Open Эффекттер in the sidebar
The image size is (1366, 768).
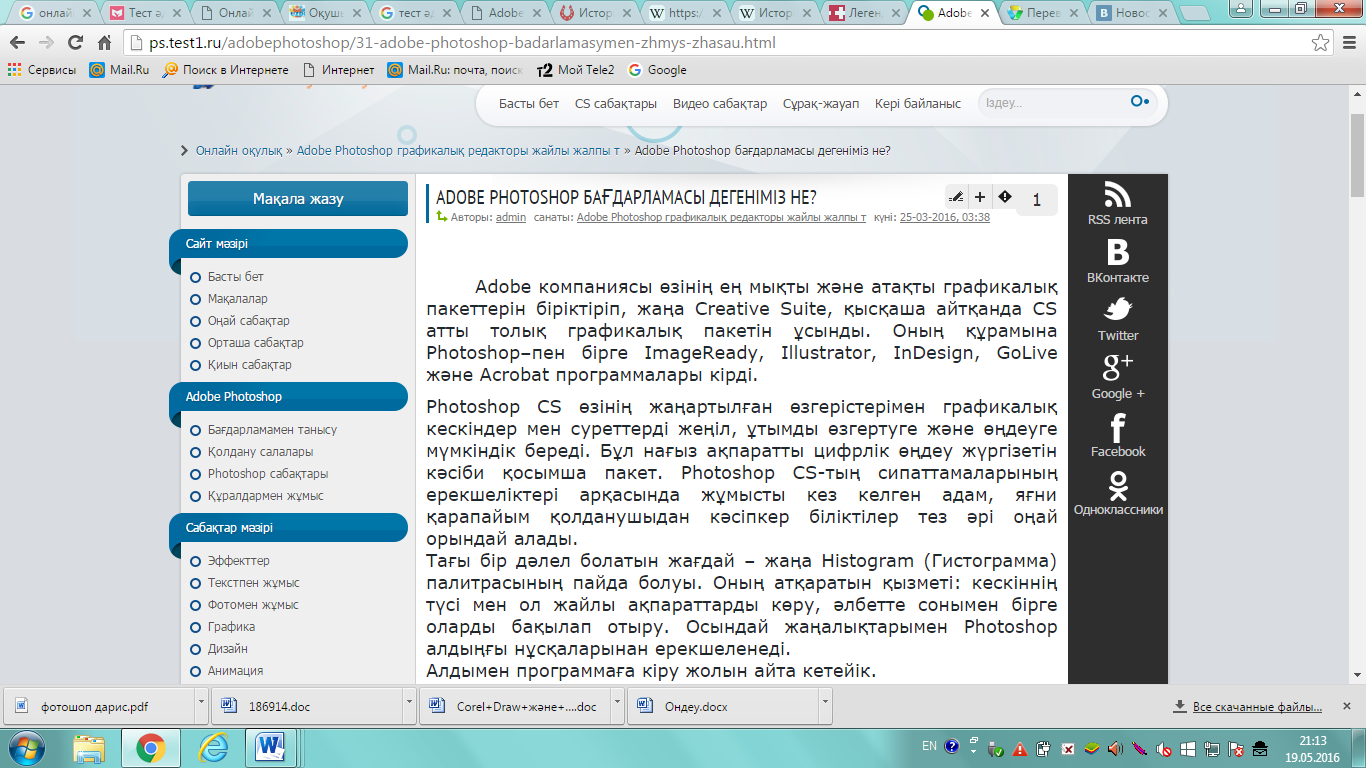[x=239, y=561]
